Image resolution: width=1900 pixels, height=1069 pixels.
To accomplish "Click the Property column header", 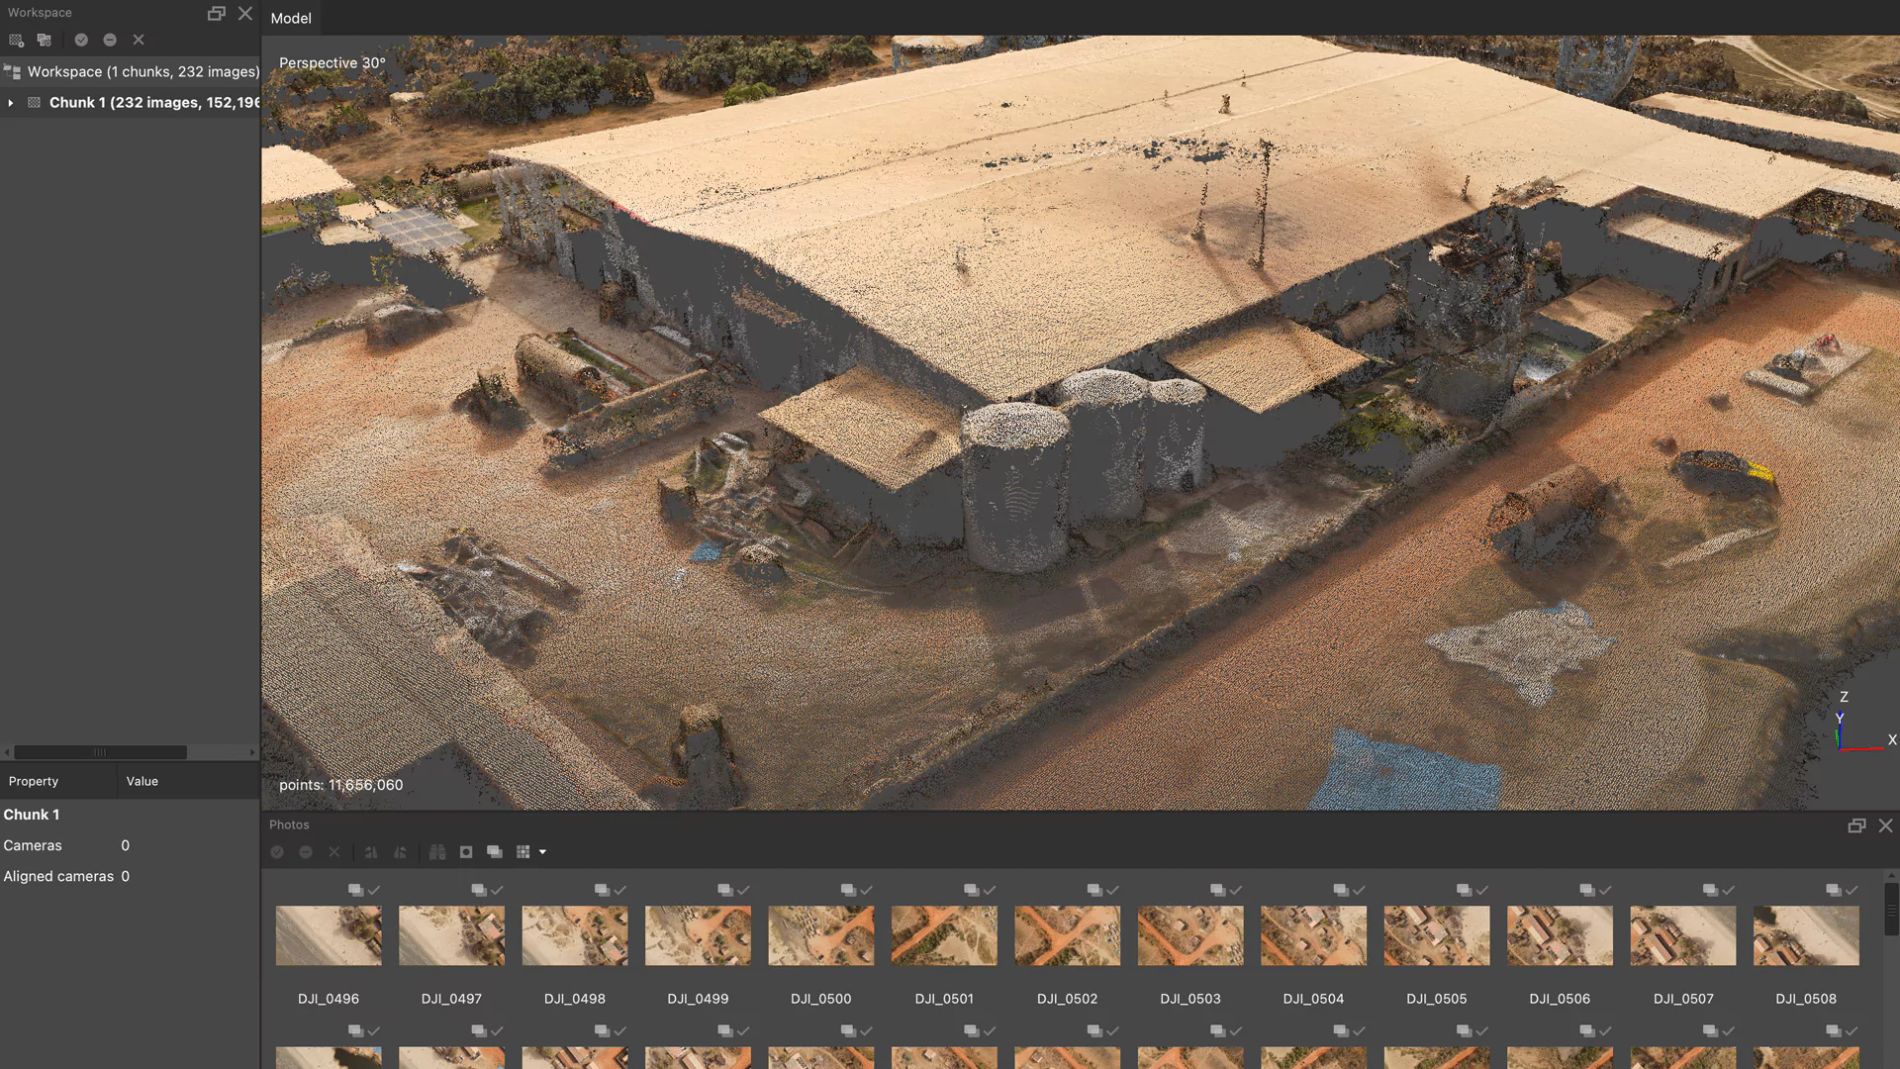I will click(x=34, y=781).
